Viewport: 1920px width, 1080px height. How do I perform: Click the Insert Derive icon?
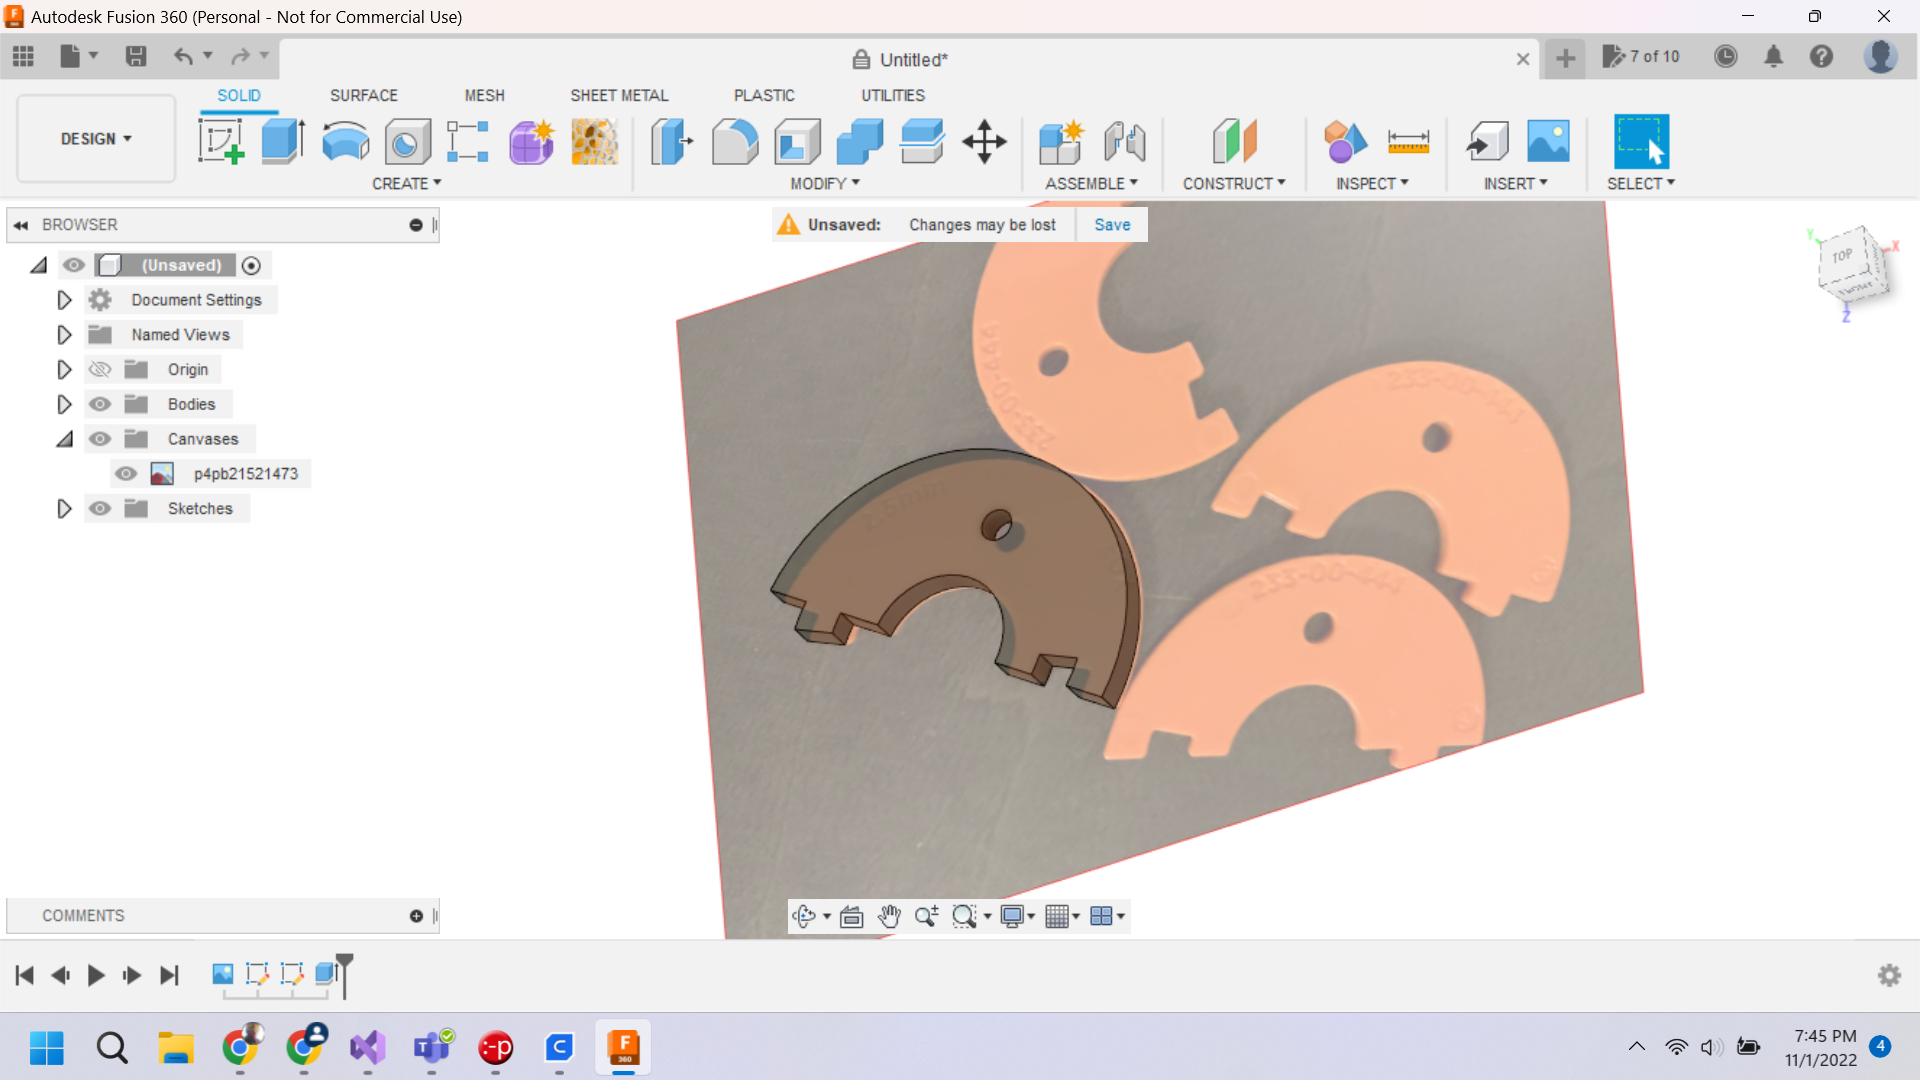(1487, 141)
